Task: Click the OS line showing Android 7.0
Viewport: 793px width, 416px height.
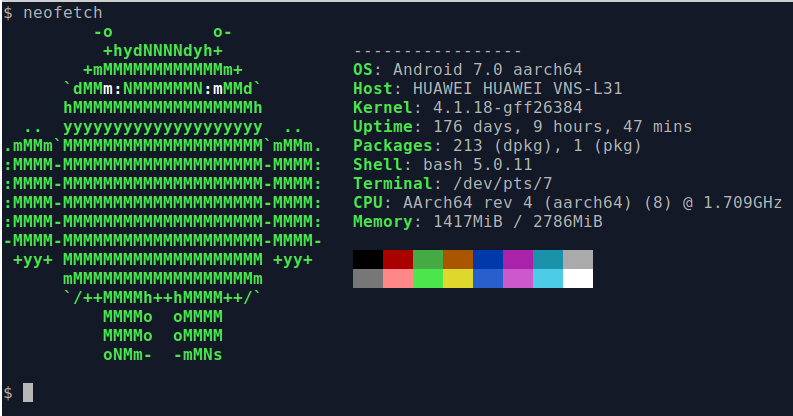Action: [x=468, y=69]
